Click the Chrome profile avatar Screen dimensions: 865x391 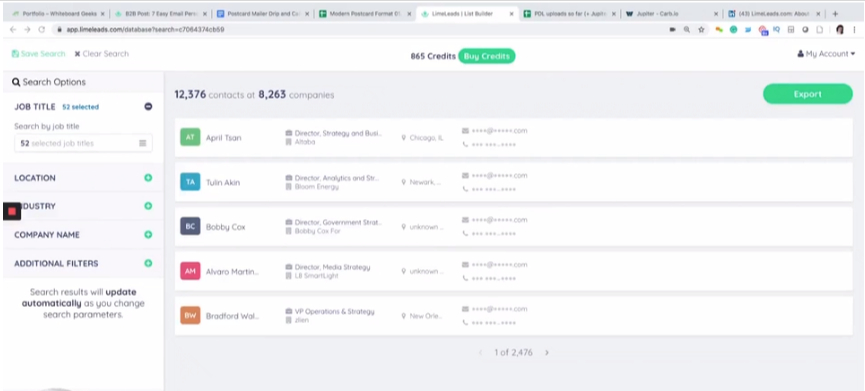point(840,30)
